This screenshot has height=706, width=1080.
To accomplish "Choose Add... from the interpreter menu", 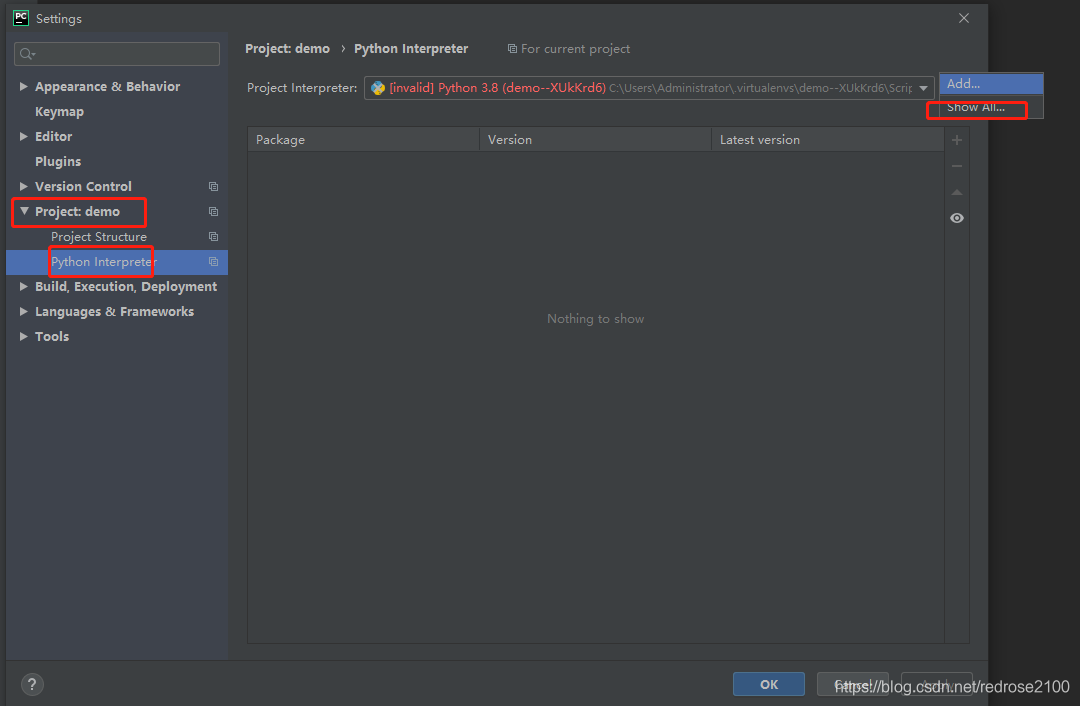I will 991,84.
